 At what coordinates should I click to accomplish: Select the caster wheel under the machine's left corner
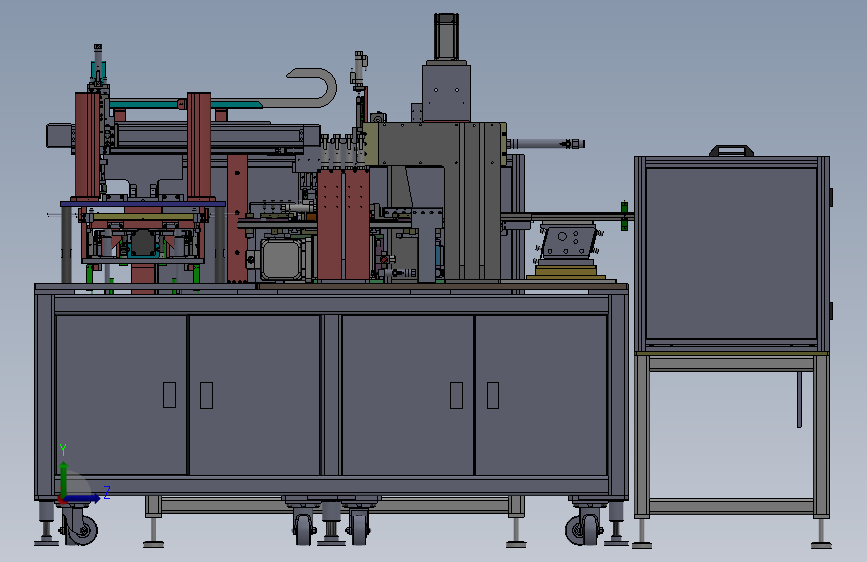[x=81, y=528]
